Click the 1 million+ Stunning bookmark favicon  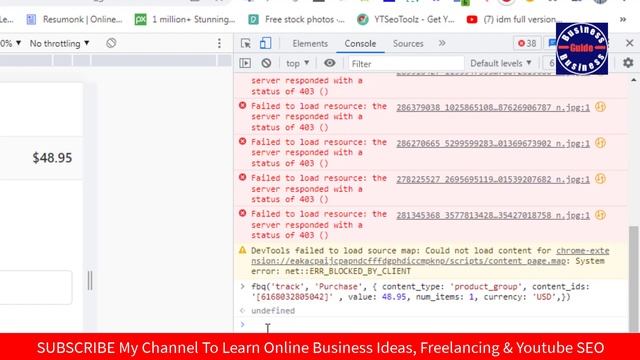point(140,19)
